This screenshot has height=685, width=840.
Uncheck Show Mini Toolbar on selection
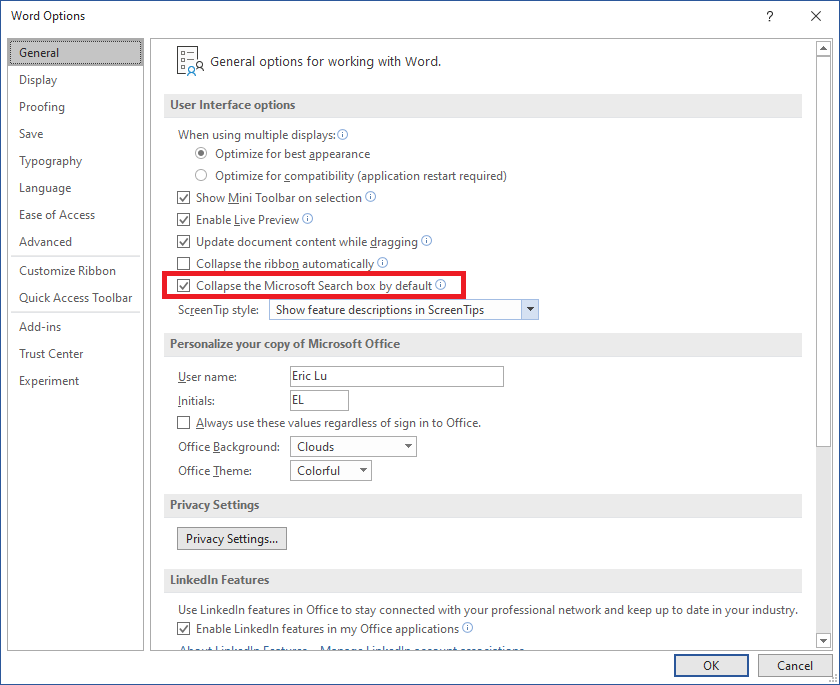pyautogui.click(x=183, y=198)
